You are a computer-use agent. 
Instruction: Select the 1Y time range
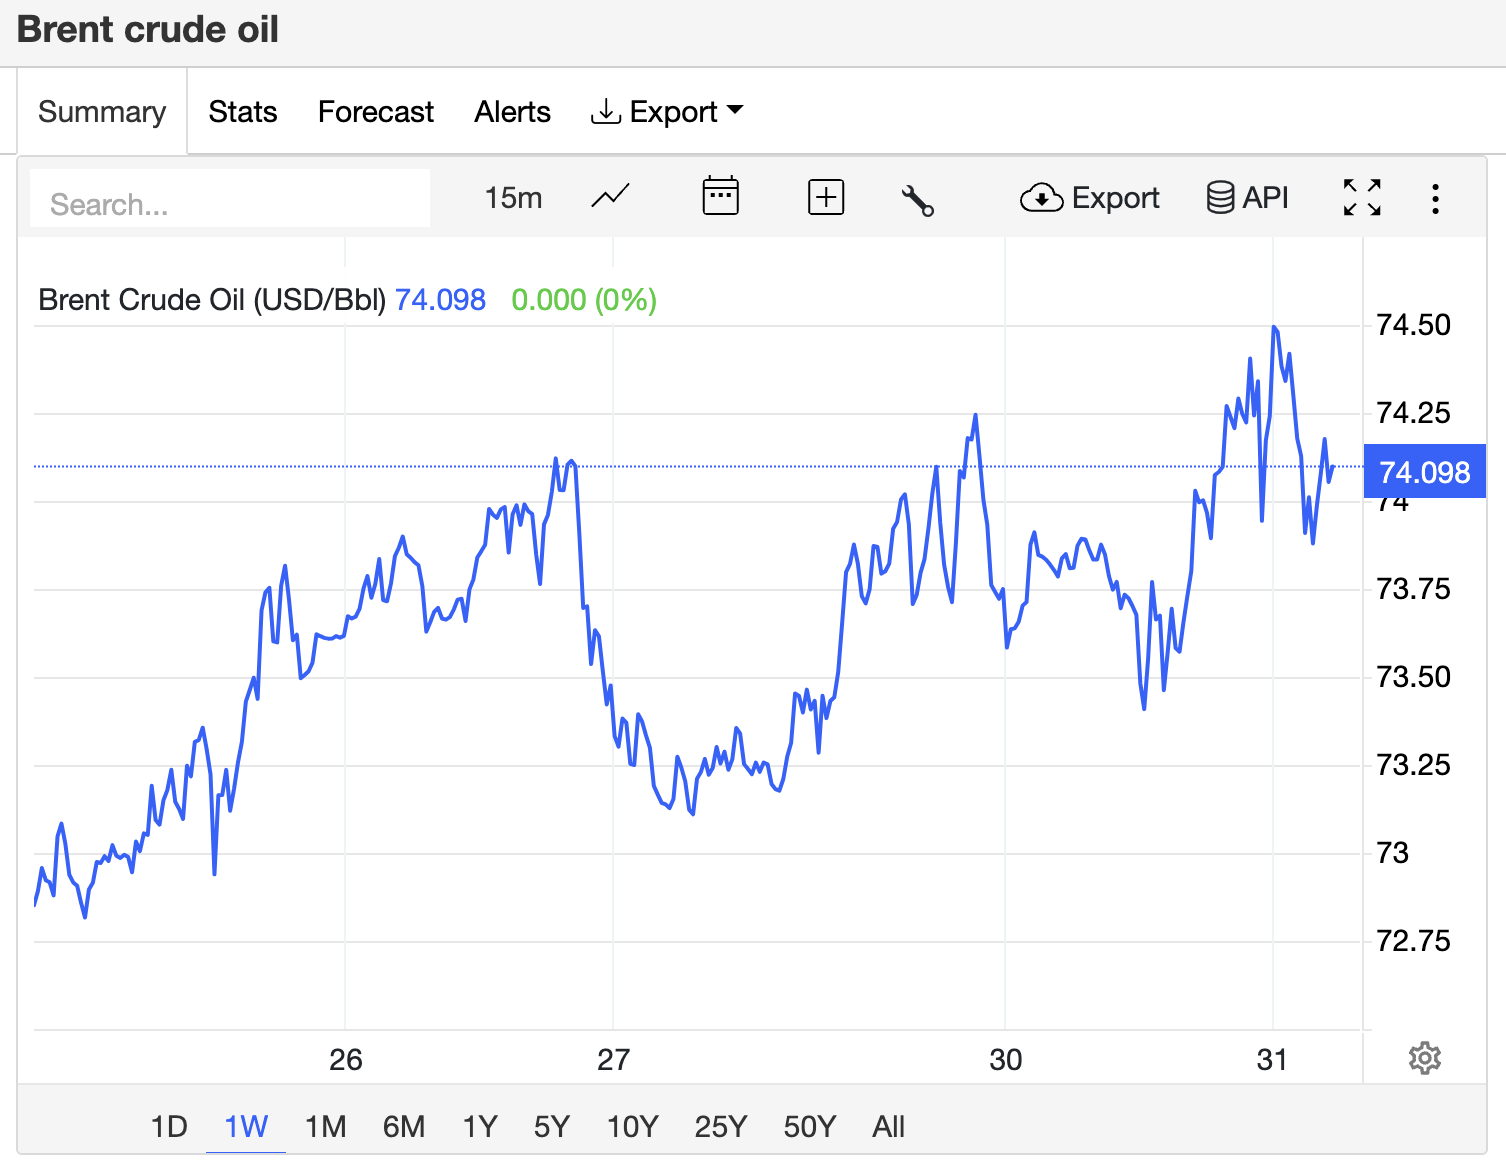click(x=480, y=1127)
